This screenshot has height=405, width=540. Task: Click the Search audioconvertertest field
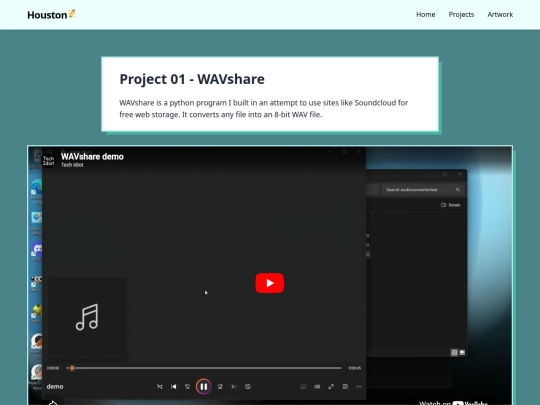pyautogui.click(x=422, y=190)
